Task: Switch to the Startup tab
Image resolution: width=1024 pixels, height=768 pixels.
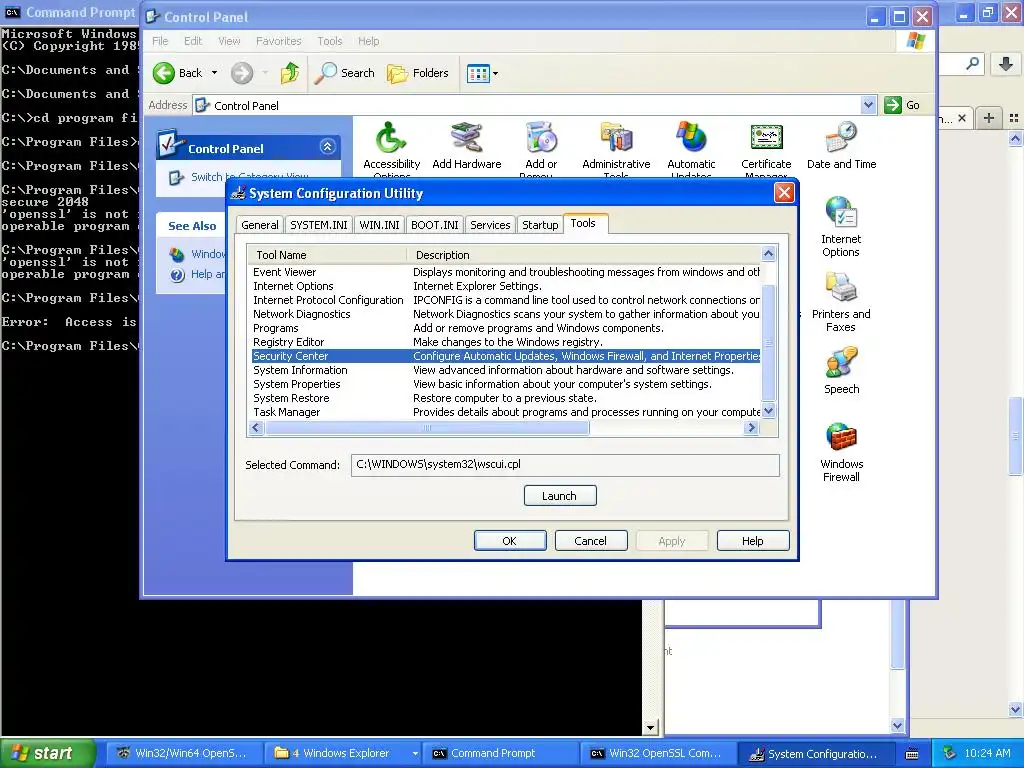Action: (x=540, y=225)
